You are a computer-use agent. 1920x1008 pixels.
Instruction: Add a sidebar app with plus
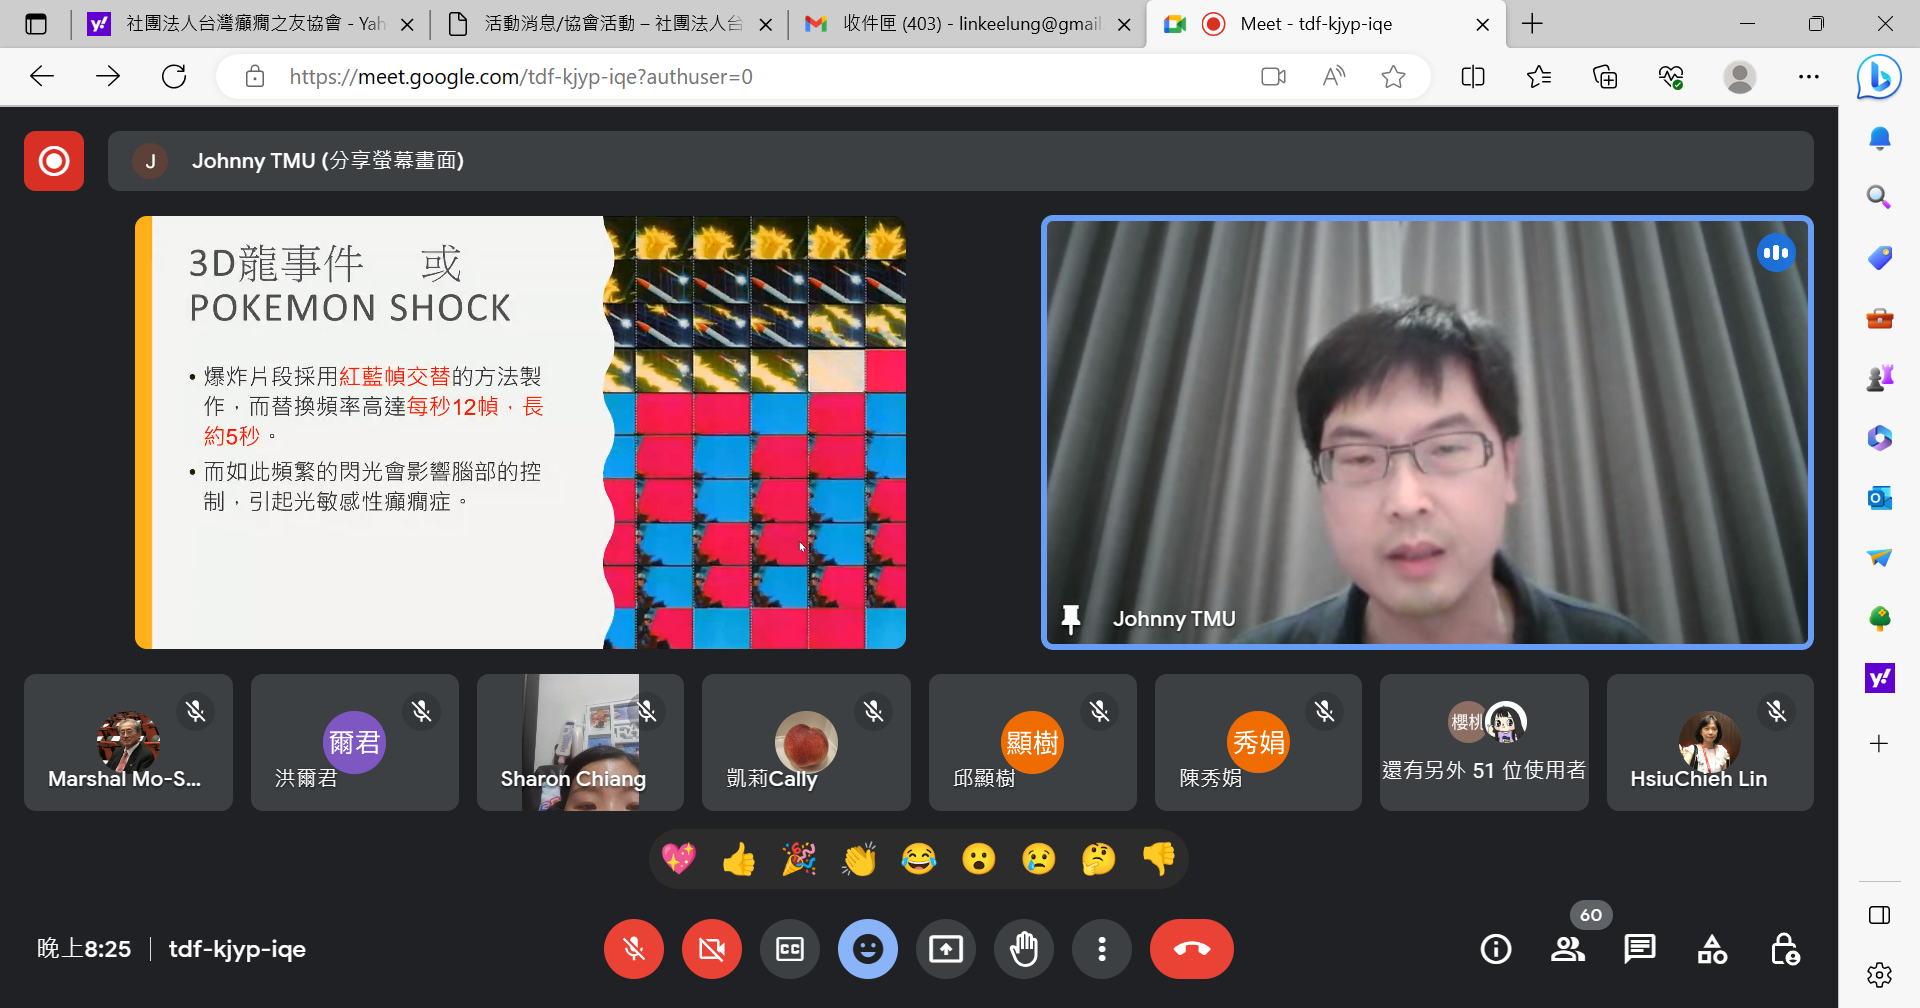click(1879, 744)
